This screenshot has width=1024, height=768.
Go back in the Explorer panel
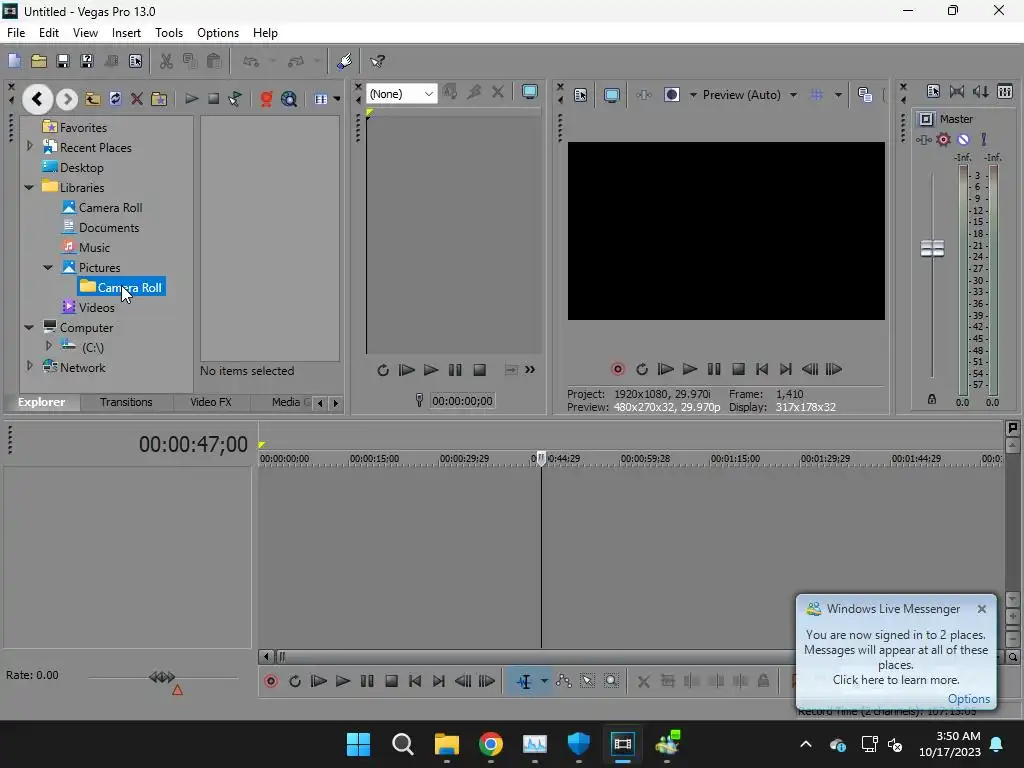pyautogui.click(x=37, y=99)
